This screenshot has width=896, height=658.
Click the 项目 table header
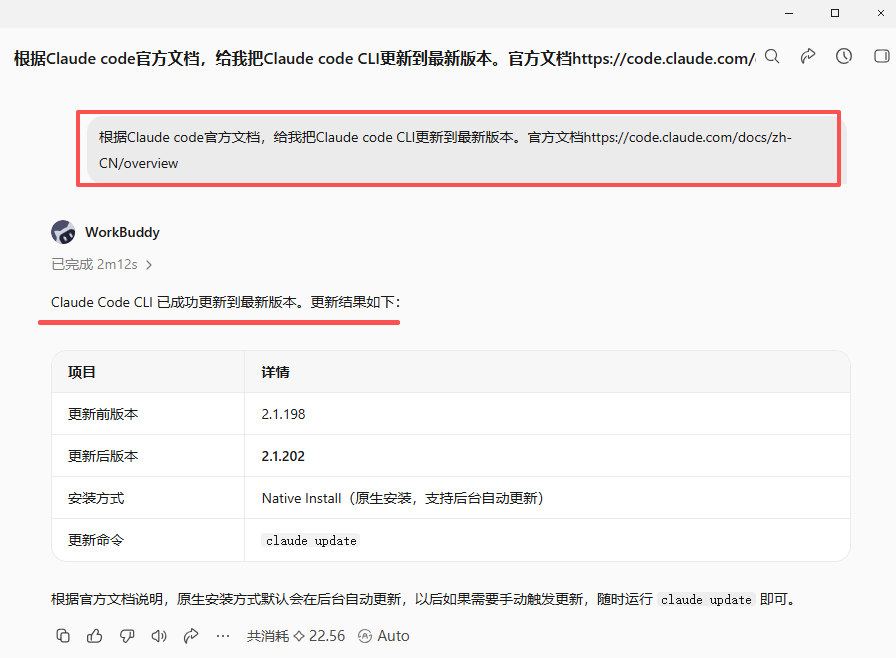[x=82, y=372]
